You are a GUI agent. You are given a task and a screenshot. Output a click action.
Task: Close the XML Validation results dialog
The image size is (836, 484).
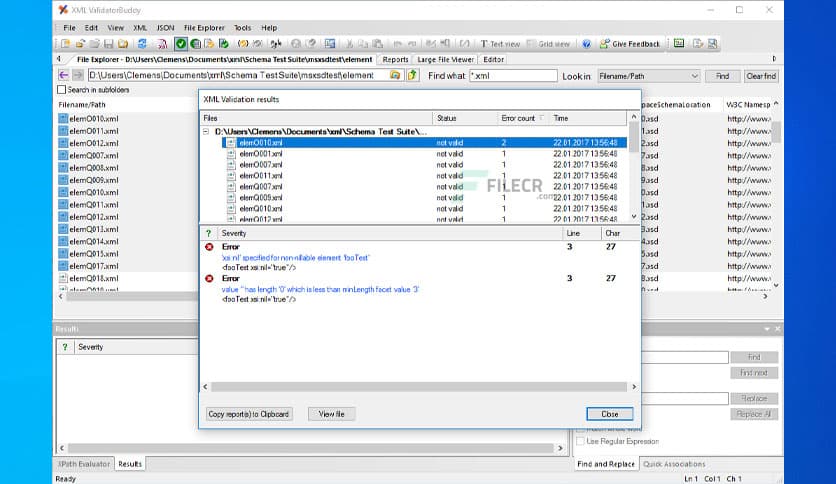point(609,414)
